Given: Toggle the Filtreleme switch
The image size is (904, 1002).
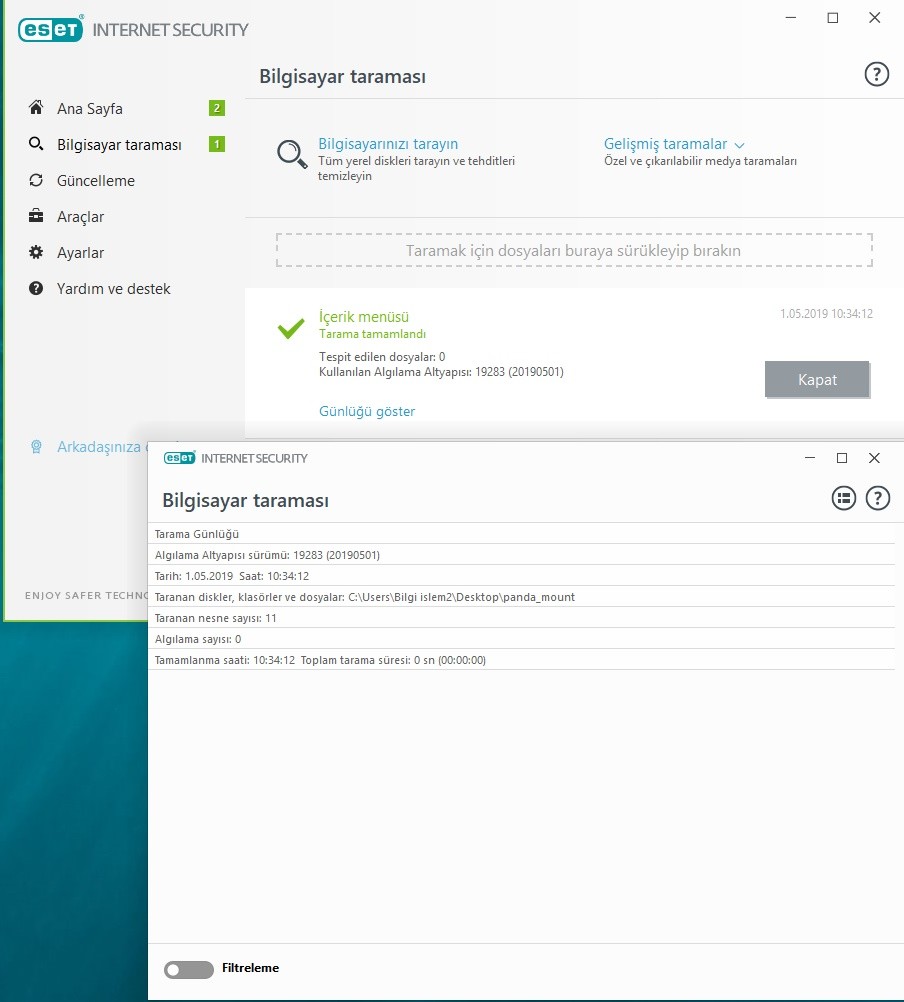Looking at the screenshot, I should (188, 969).
